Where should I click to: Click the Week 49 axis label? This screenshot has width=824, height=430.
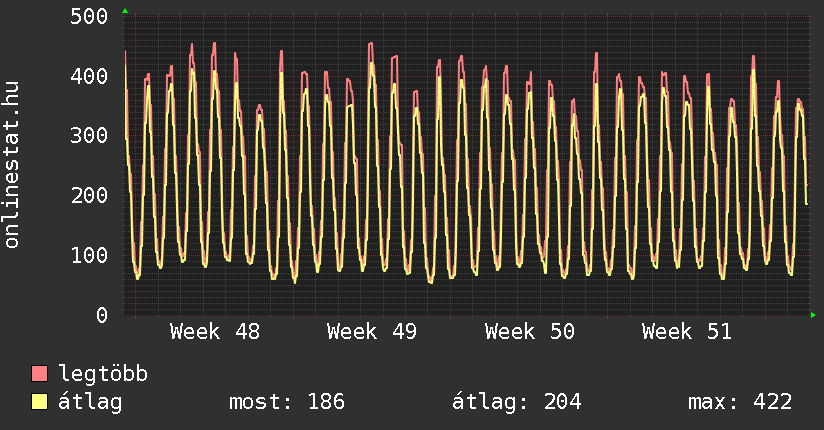[x=372, y=332]
